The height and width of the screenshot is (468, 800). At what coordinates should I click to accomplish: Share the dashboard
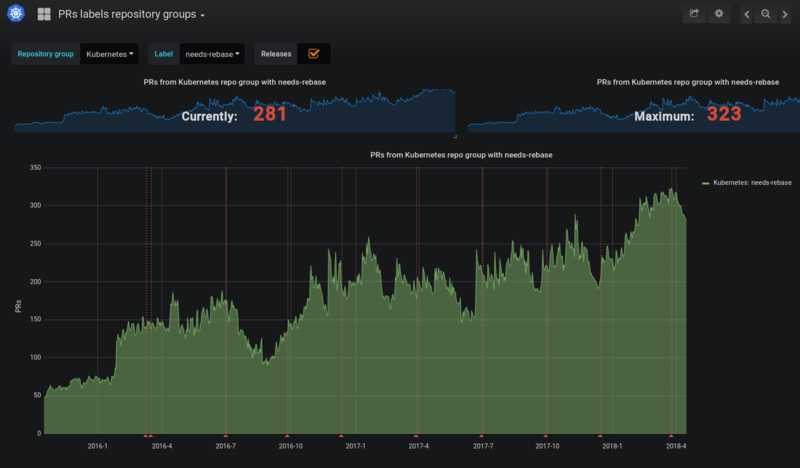[x=694, y=14]
